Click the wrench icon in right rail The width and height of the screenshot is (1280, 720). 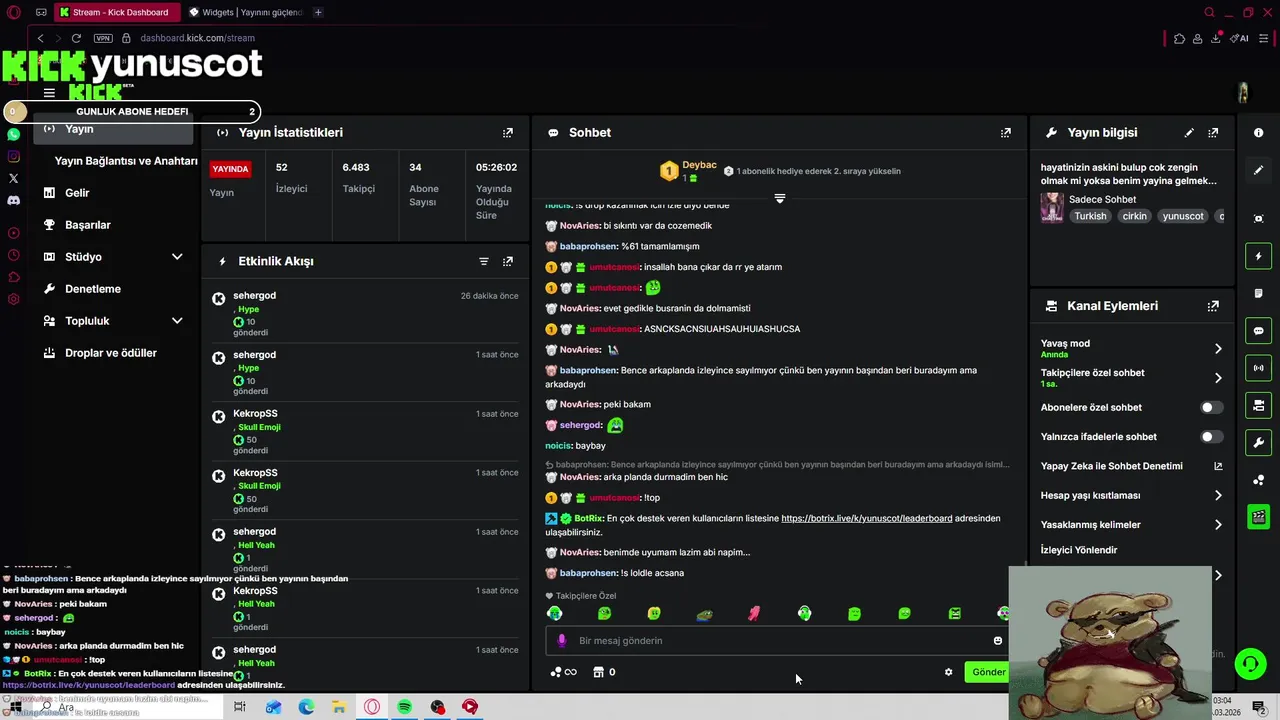pos(1259,442)
